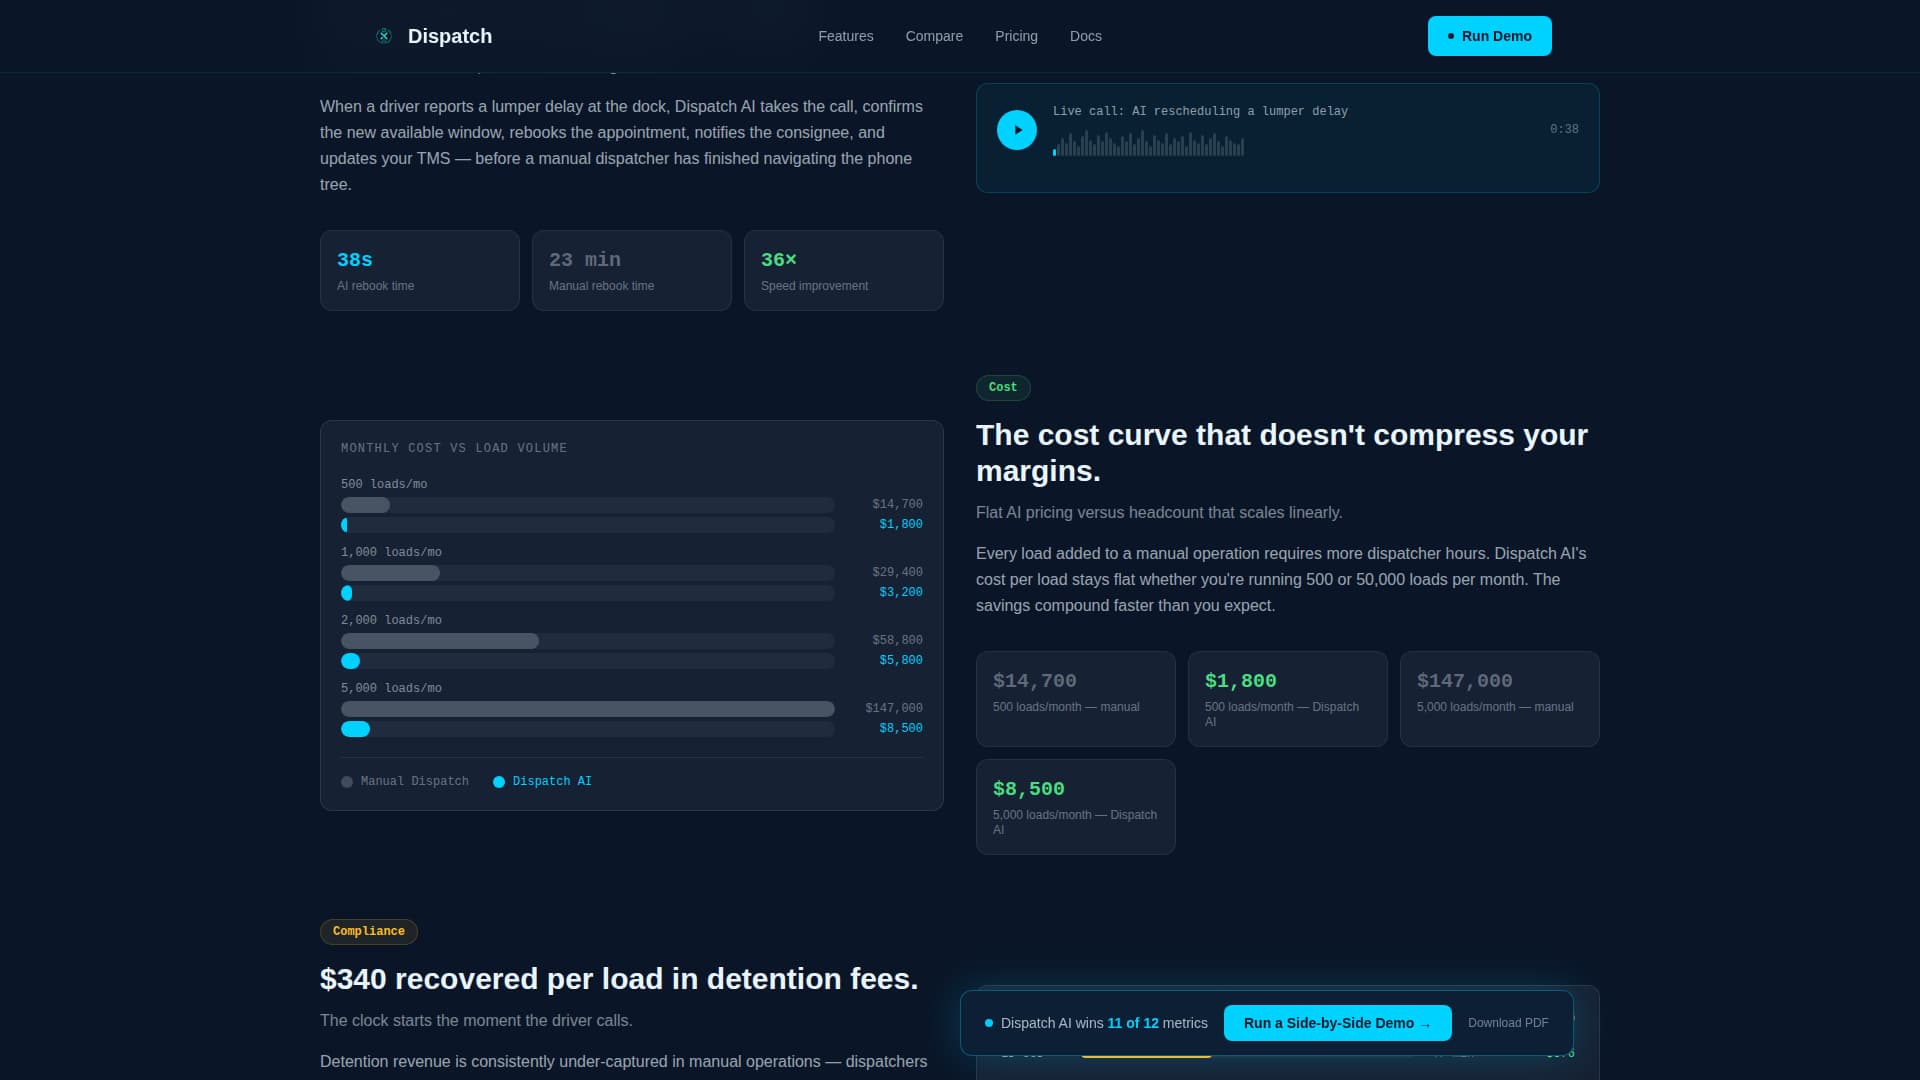Click the live call caption text
Image resolution: width=1920 pixels, height=1080 pixels.
point(1200,111)
